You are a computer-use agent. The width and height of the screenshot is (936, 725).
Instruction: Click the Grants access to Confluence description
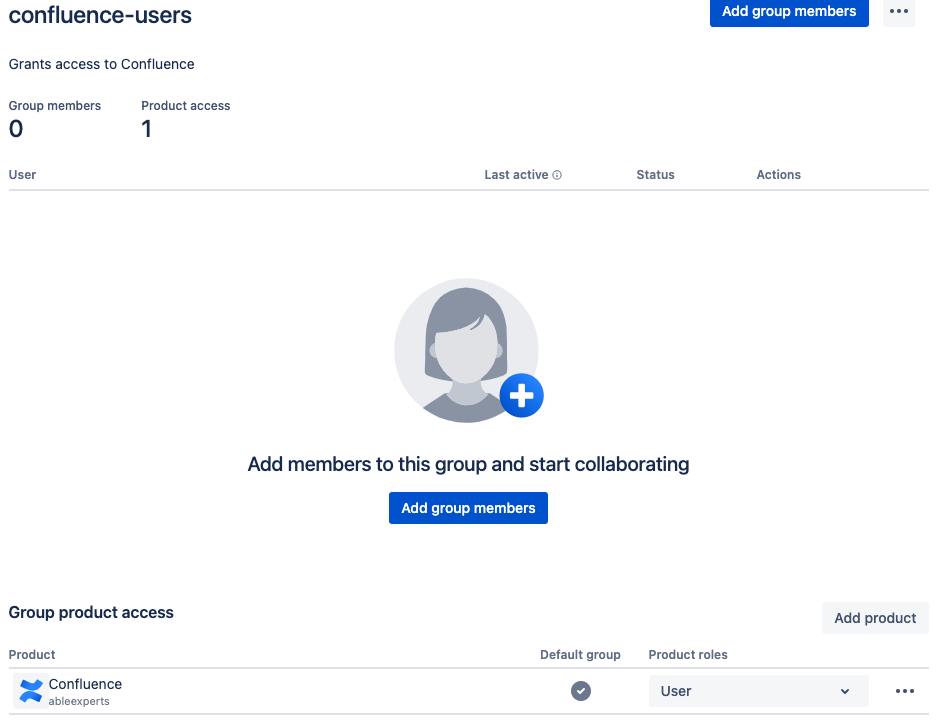click(101, 64)
